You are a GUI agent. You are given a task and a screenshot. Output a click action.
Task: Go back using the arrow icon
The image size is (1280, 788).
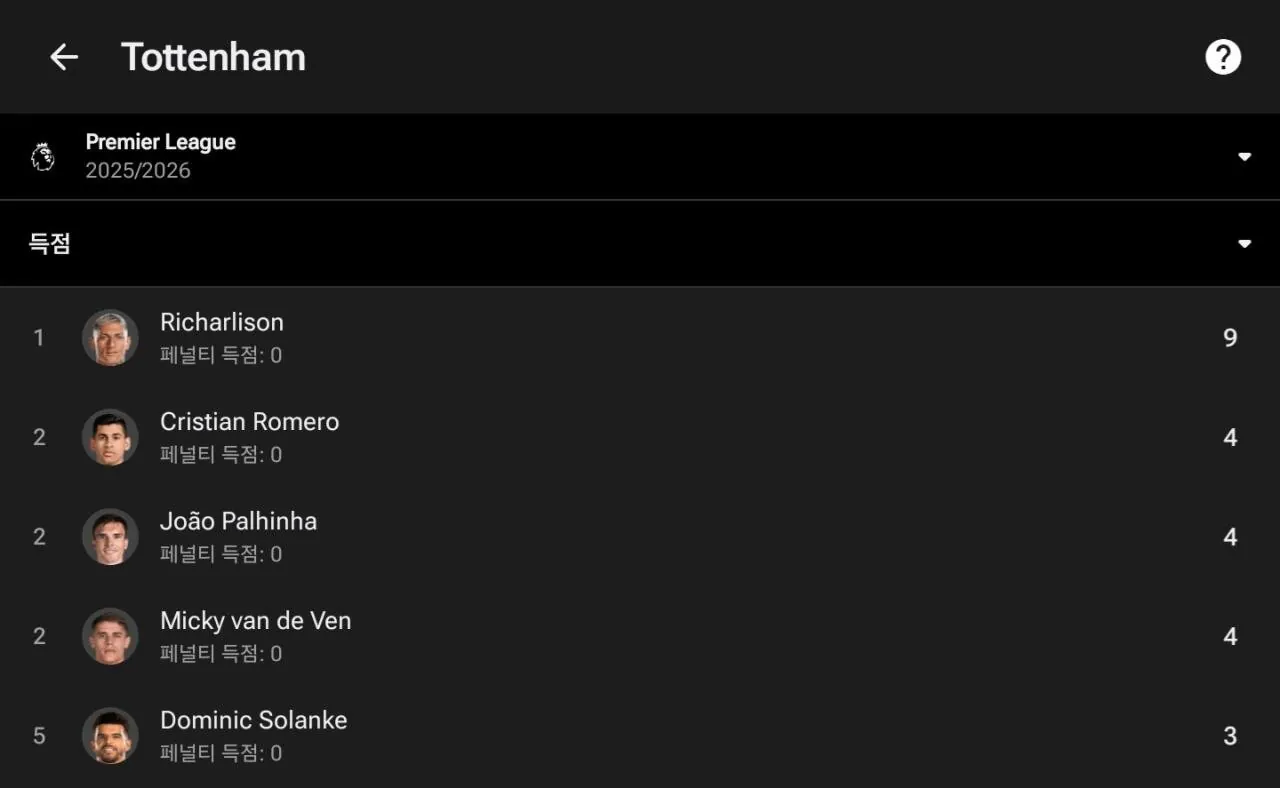(x=64, y=57)
